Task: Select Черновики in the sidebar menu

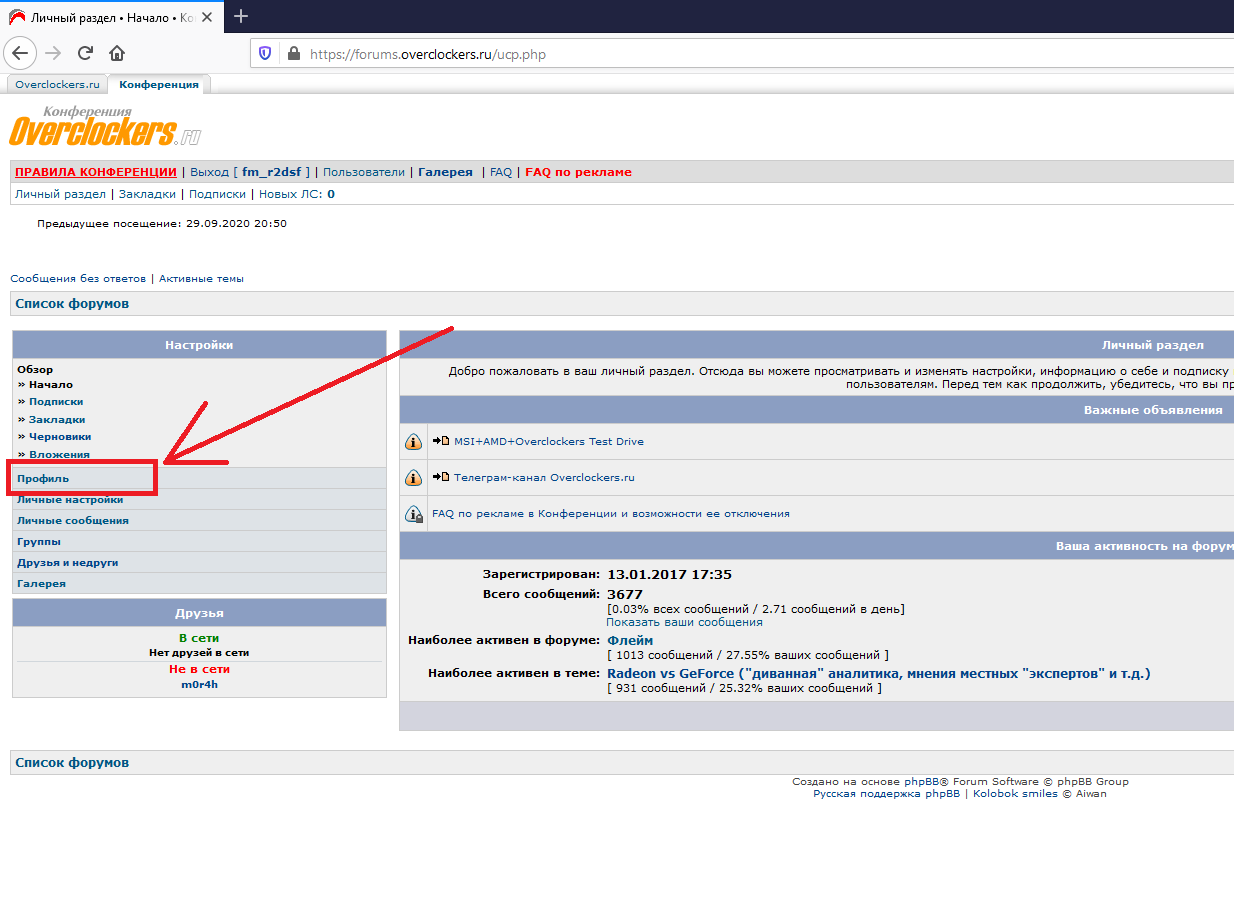Action: (60, 436)
